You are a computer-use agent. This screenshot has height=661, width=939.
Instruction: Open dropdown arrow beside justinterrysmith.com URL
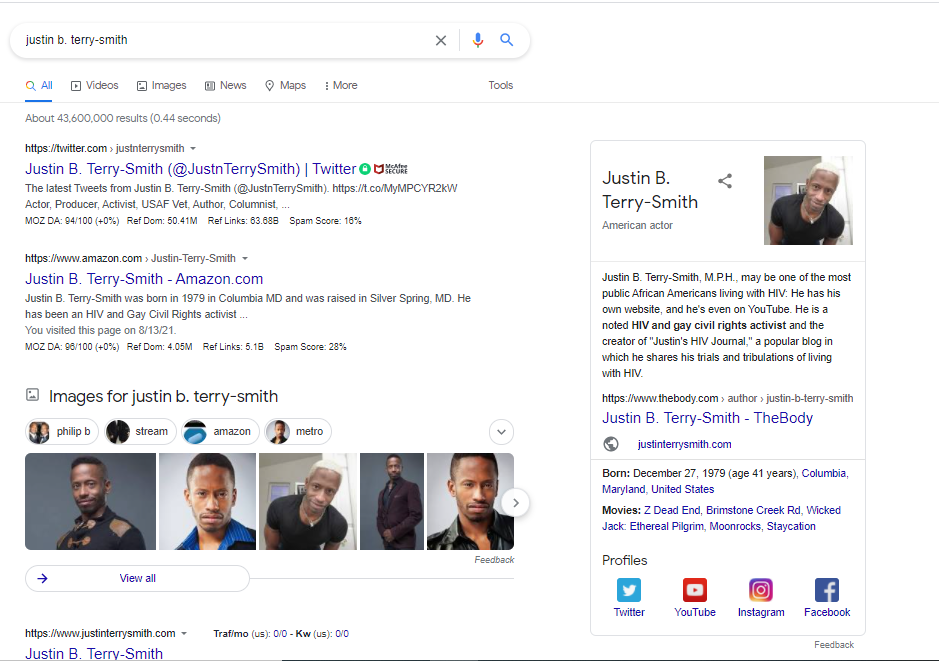click(184, 633)
